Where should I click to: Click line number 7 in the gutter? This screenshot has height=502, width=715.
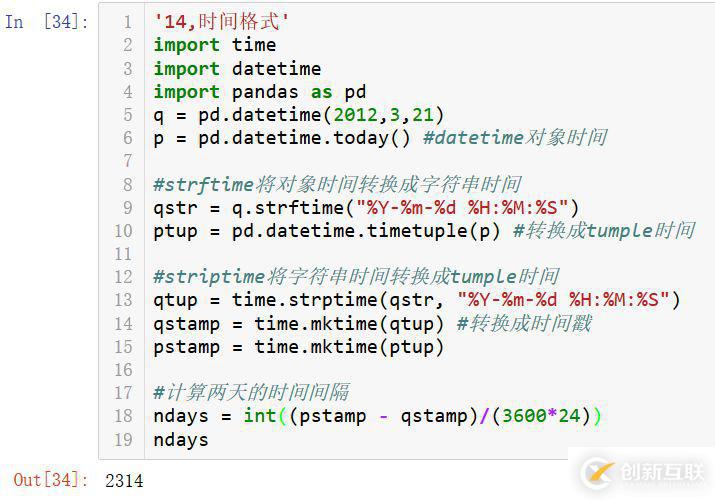point(127,161)
